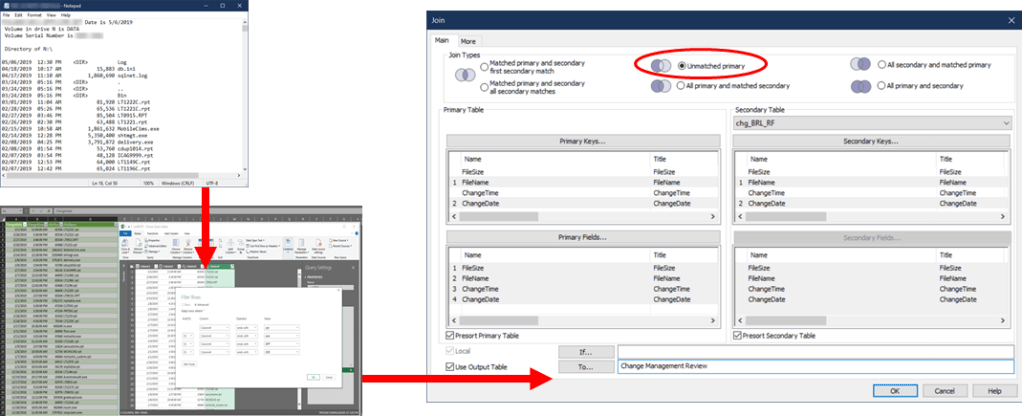Click the Help button in Join dialog
This screenshot has height=416, width=1022.
point(994,391)
